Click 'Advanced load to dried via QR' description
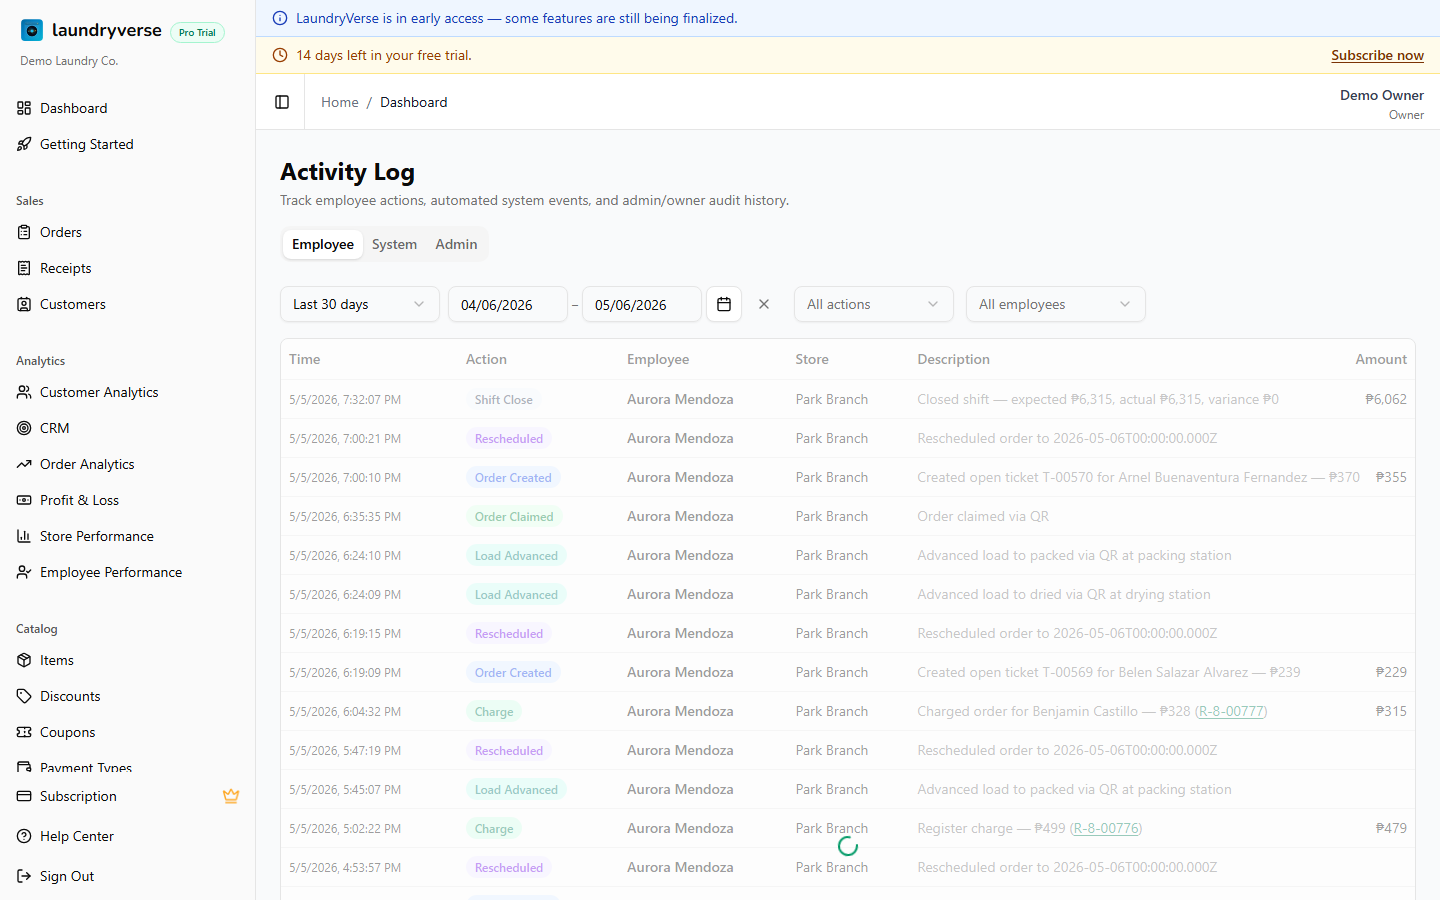 point(1064,594)
